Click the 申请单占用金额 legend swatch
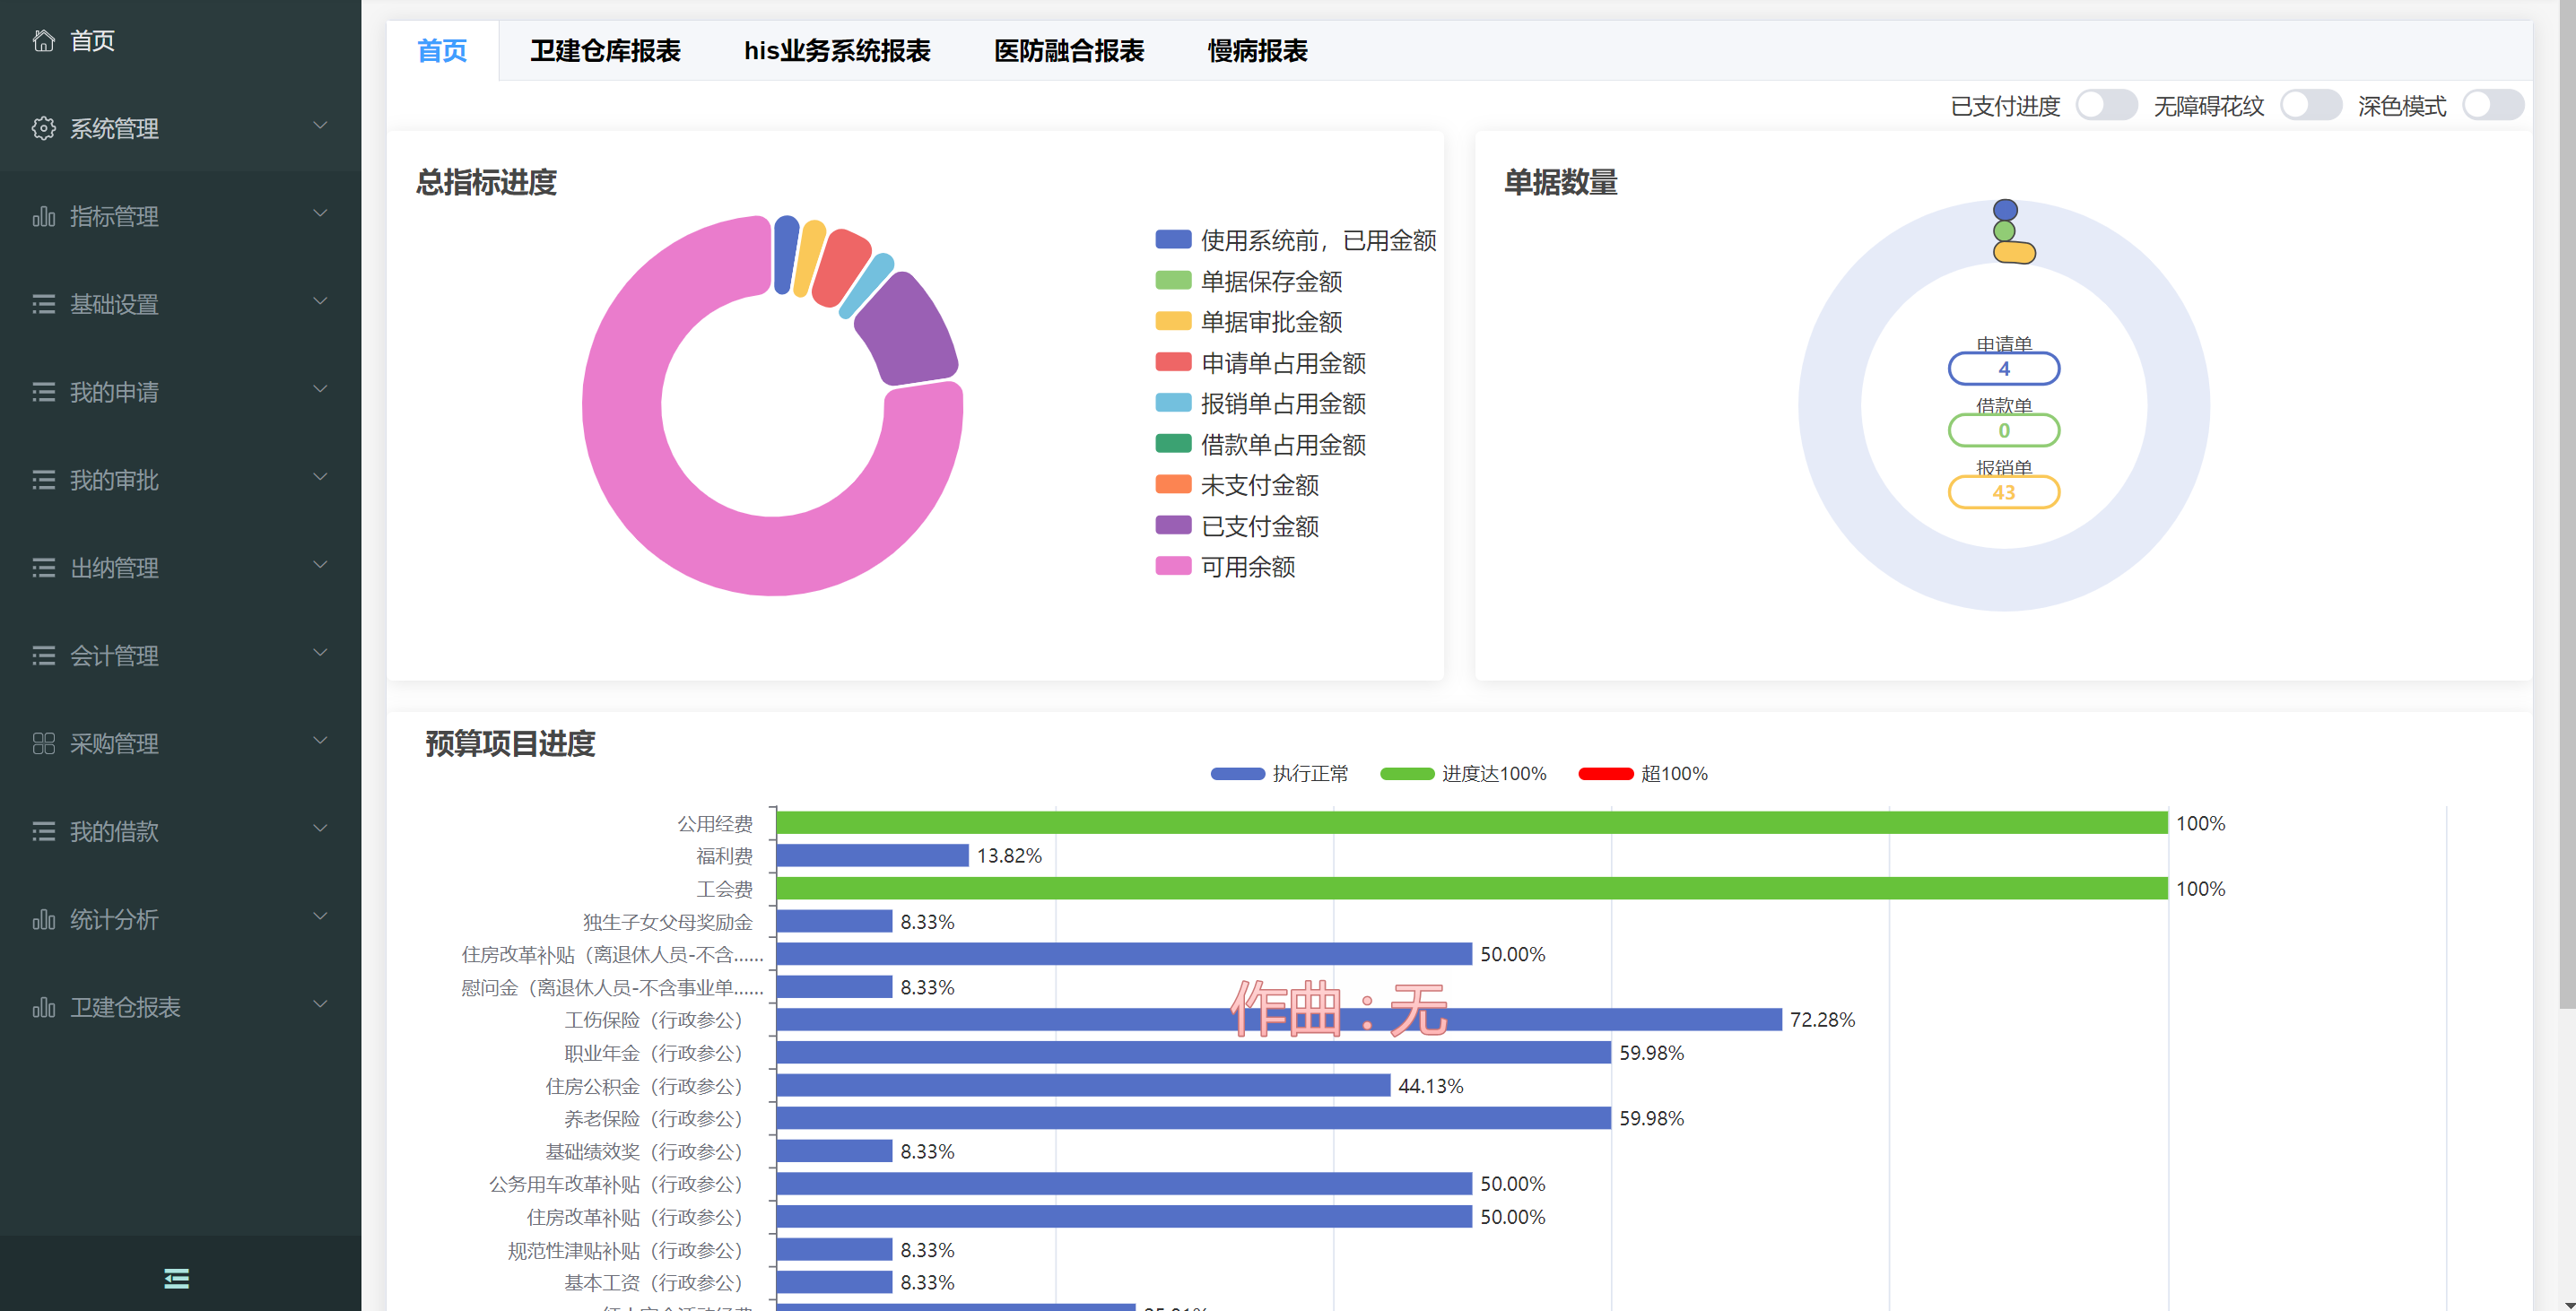2576x1311 pixels. tap(1173, 362)
